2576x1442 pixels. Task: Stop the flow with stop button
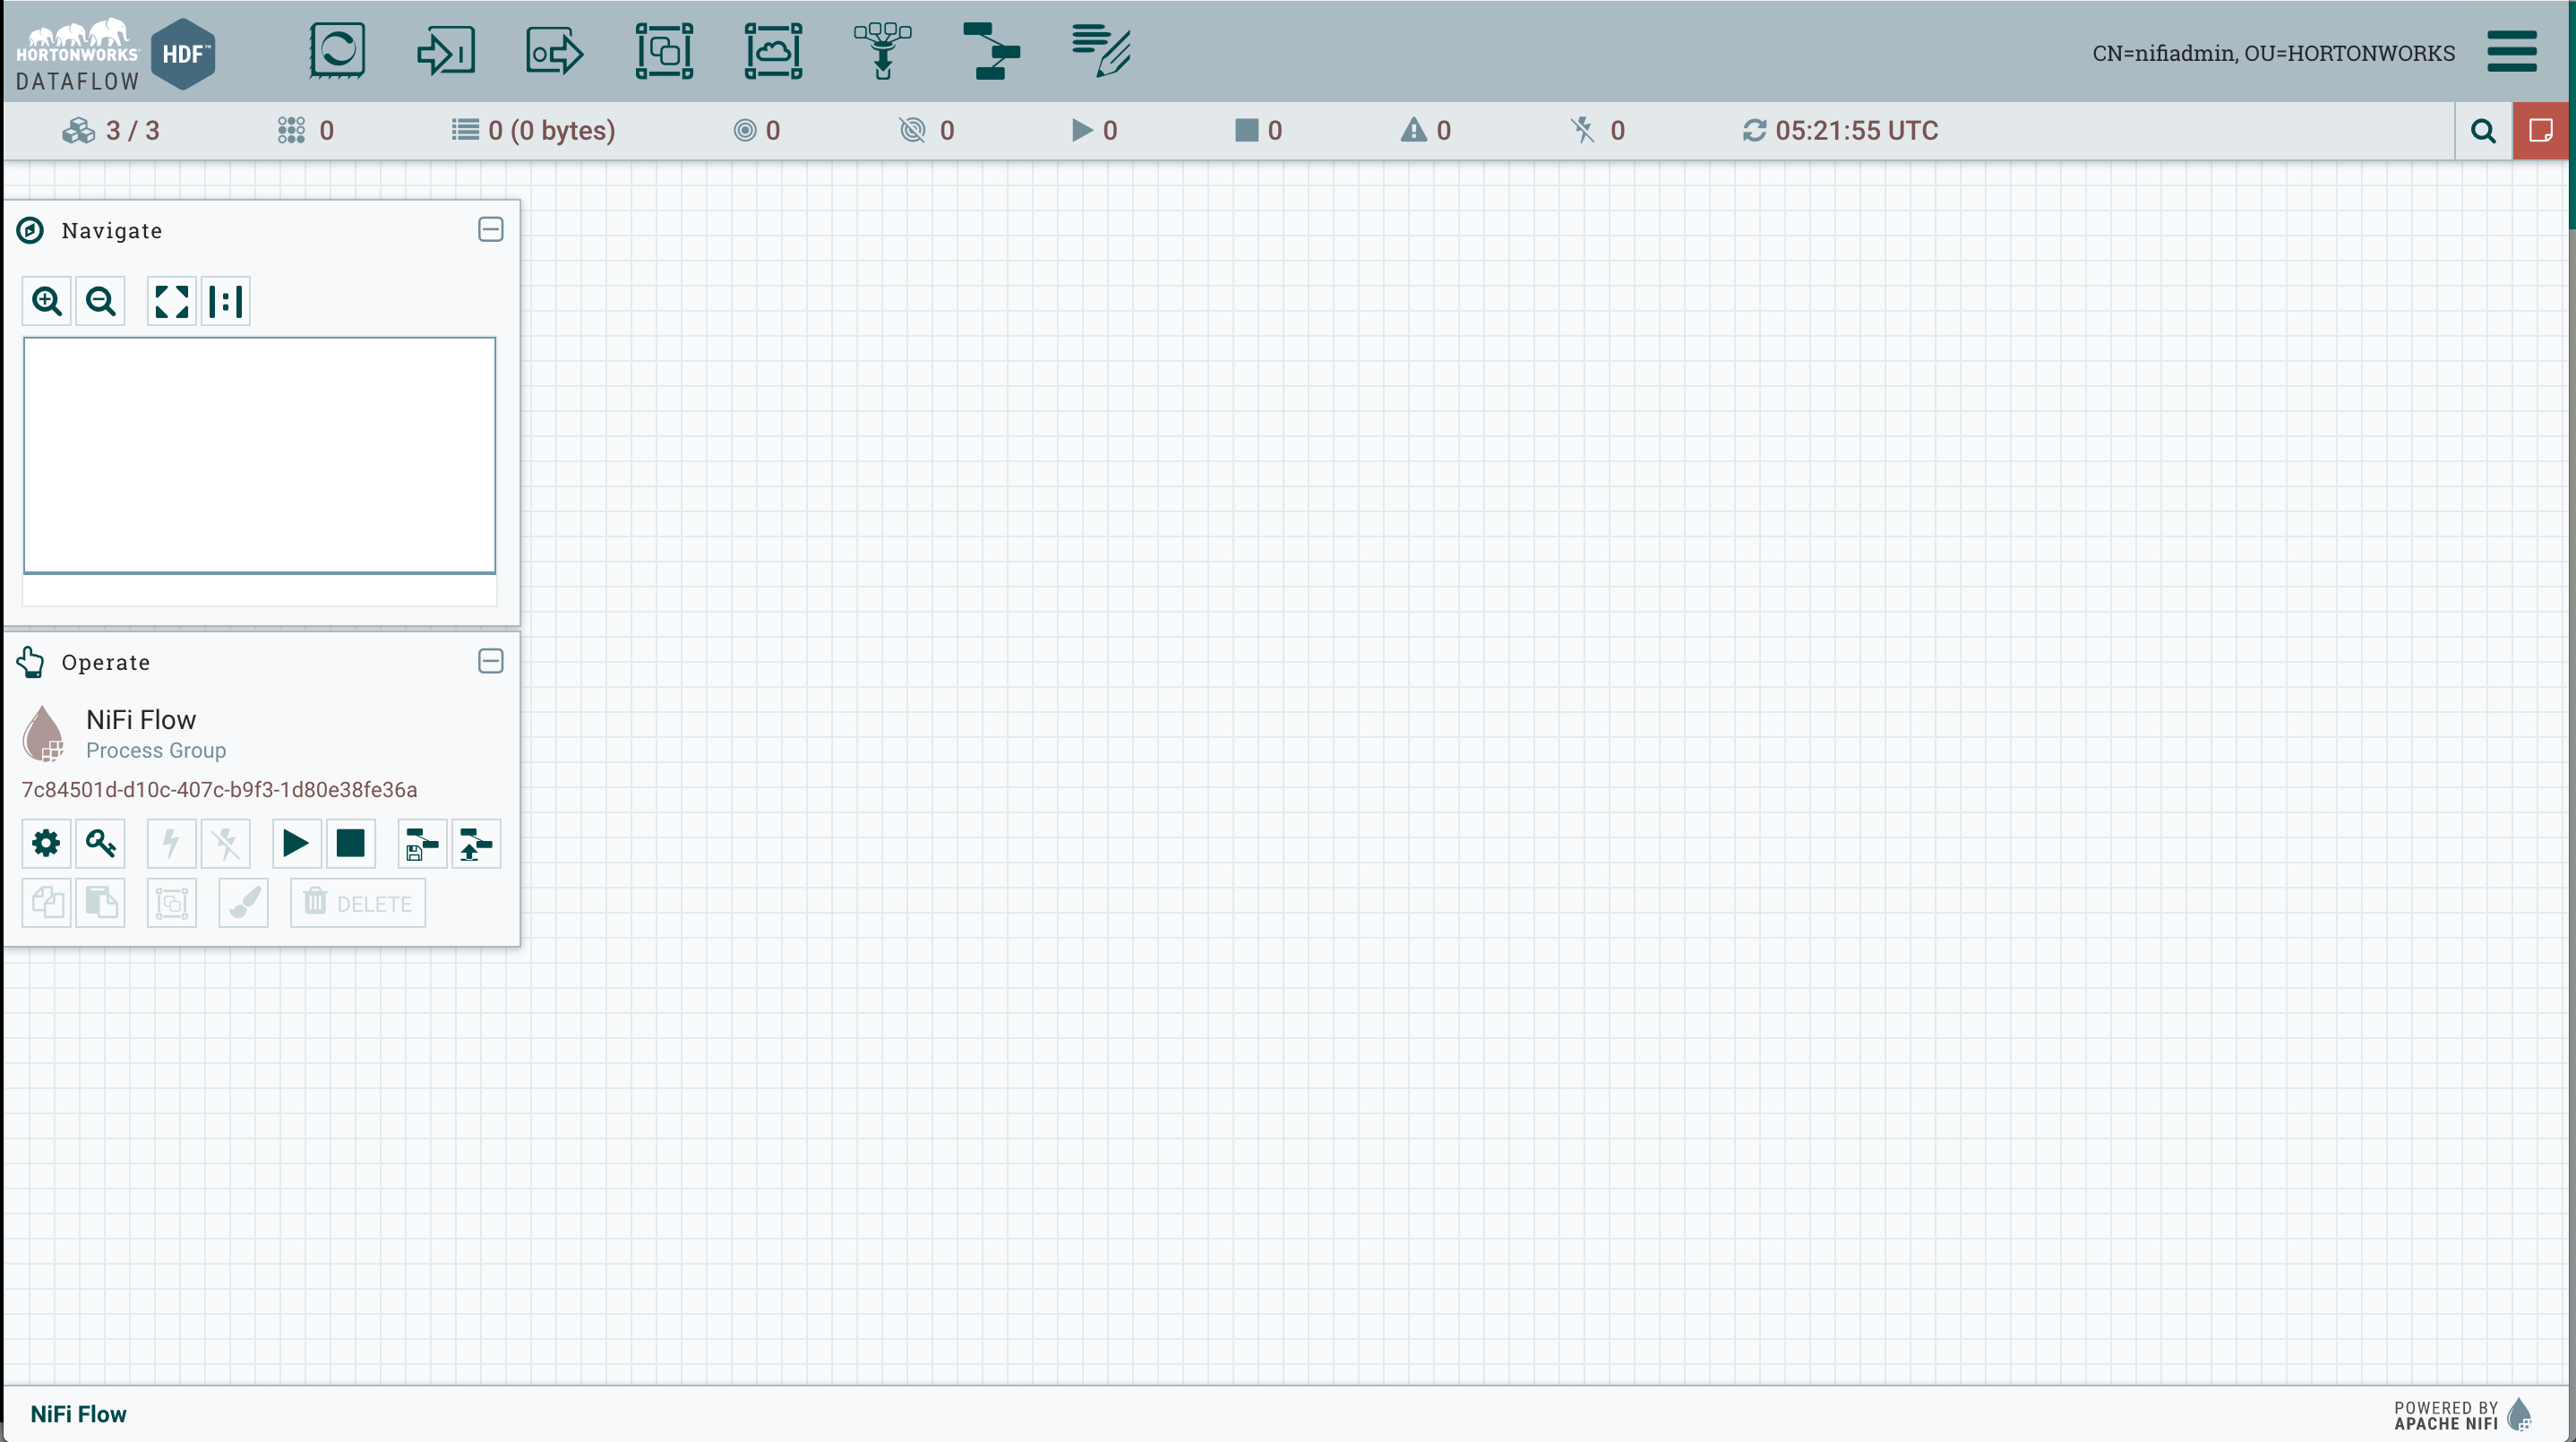[350, 844]
